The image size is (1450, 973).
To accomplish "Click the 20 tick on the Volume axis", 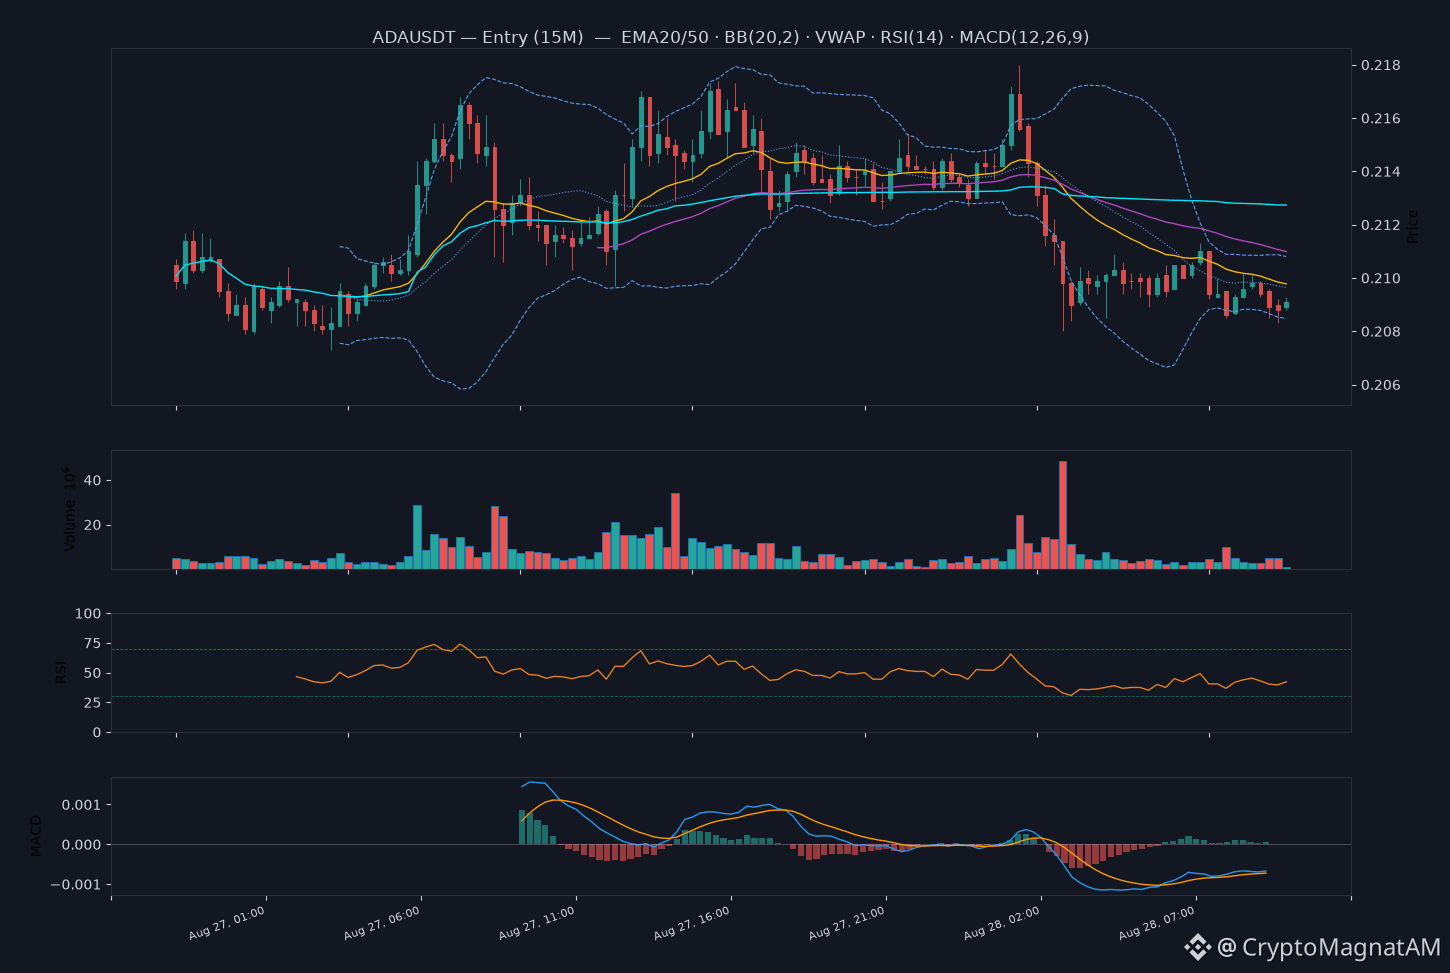I will coord(93,525).
